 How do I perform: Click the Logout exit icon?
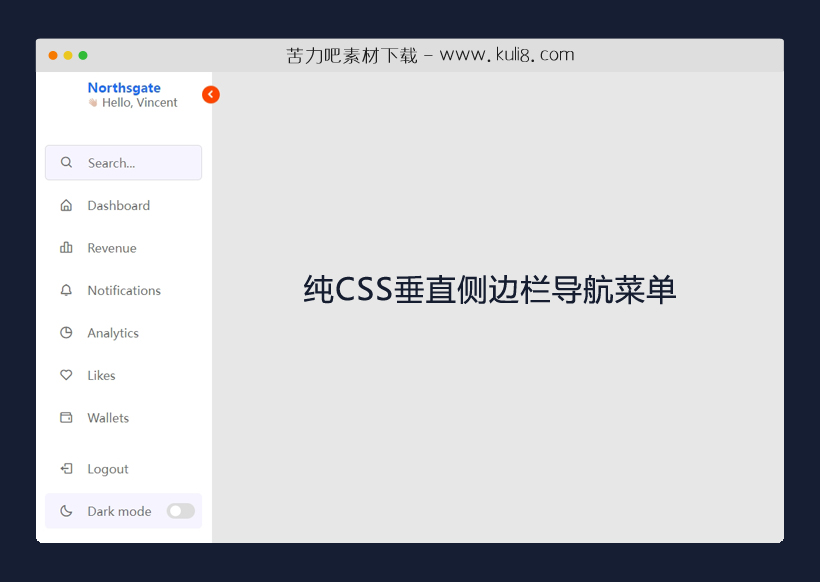point(65,469)
